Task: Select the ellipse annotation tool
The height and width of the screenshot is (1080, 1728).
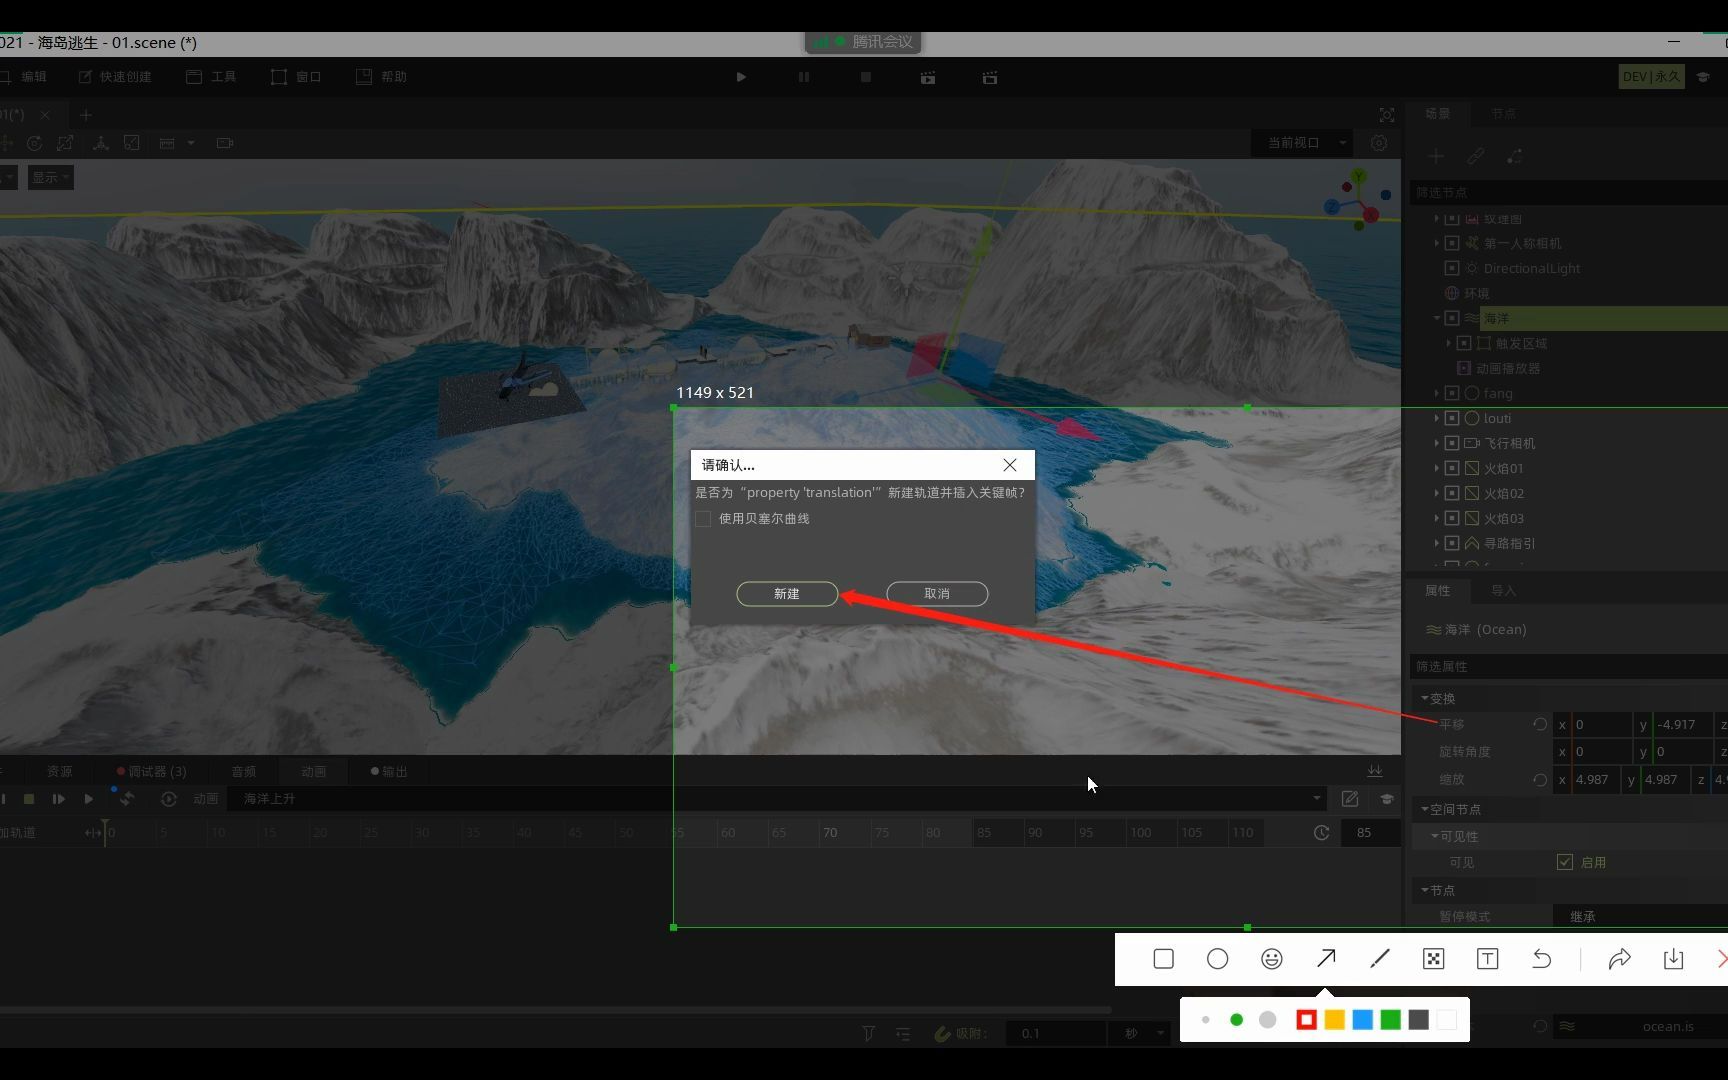Action: pos(1217,959)
